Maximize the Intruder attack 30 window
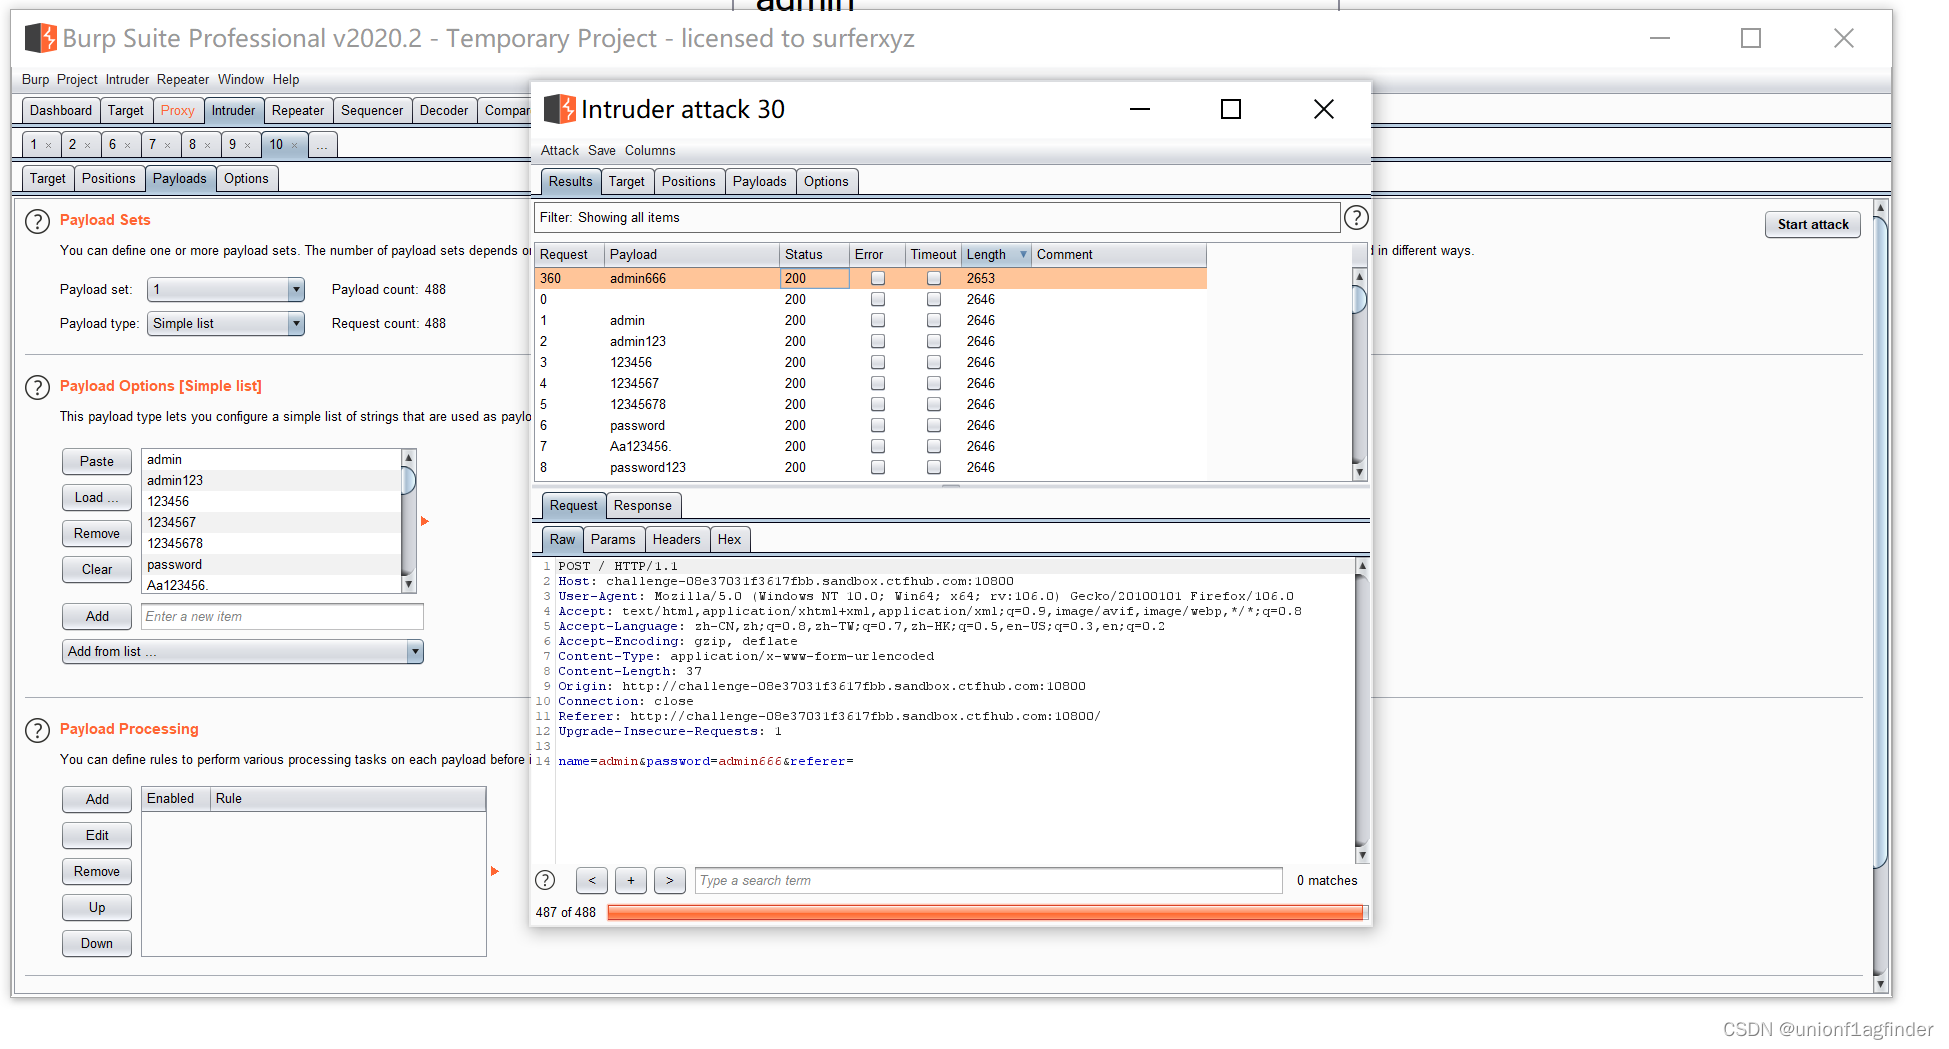This screenshot has height=1049, width=1949. pos(1231,109)
